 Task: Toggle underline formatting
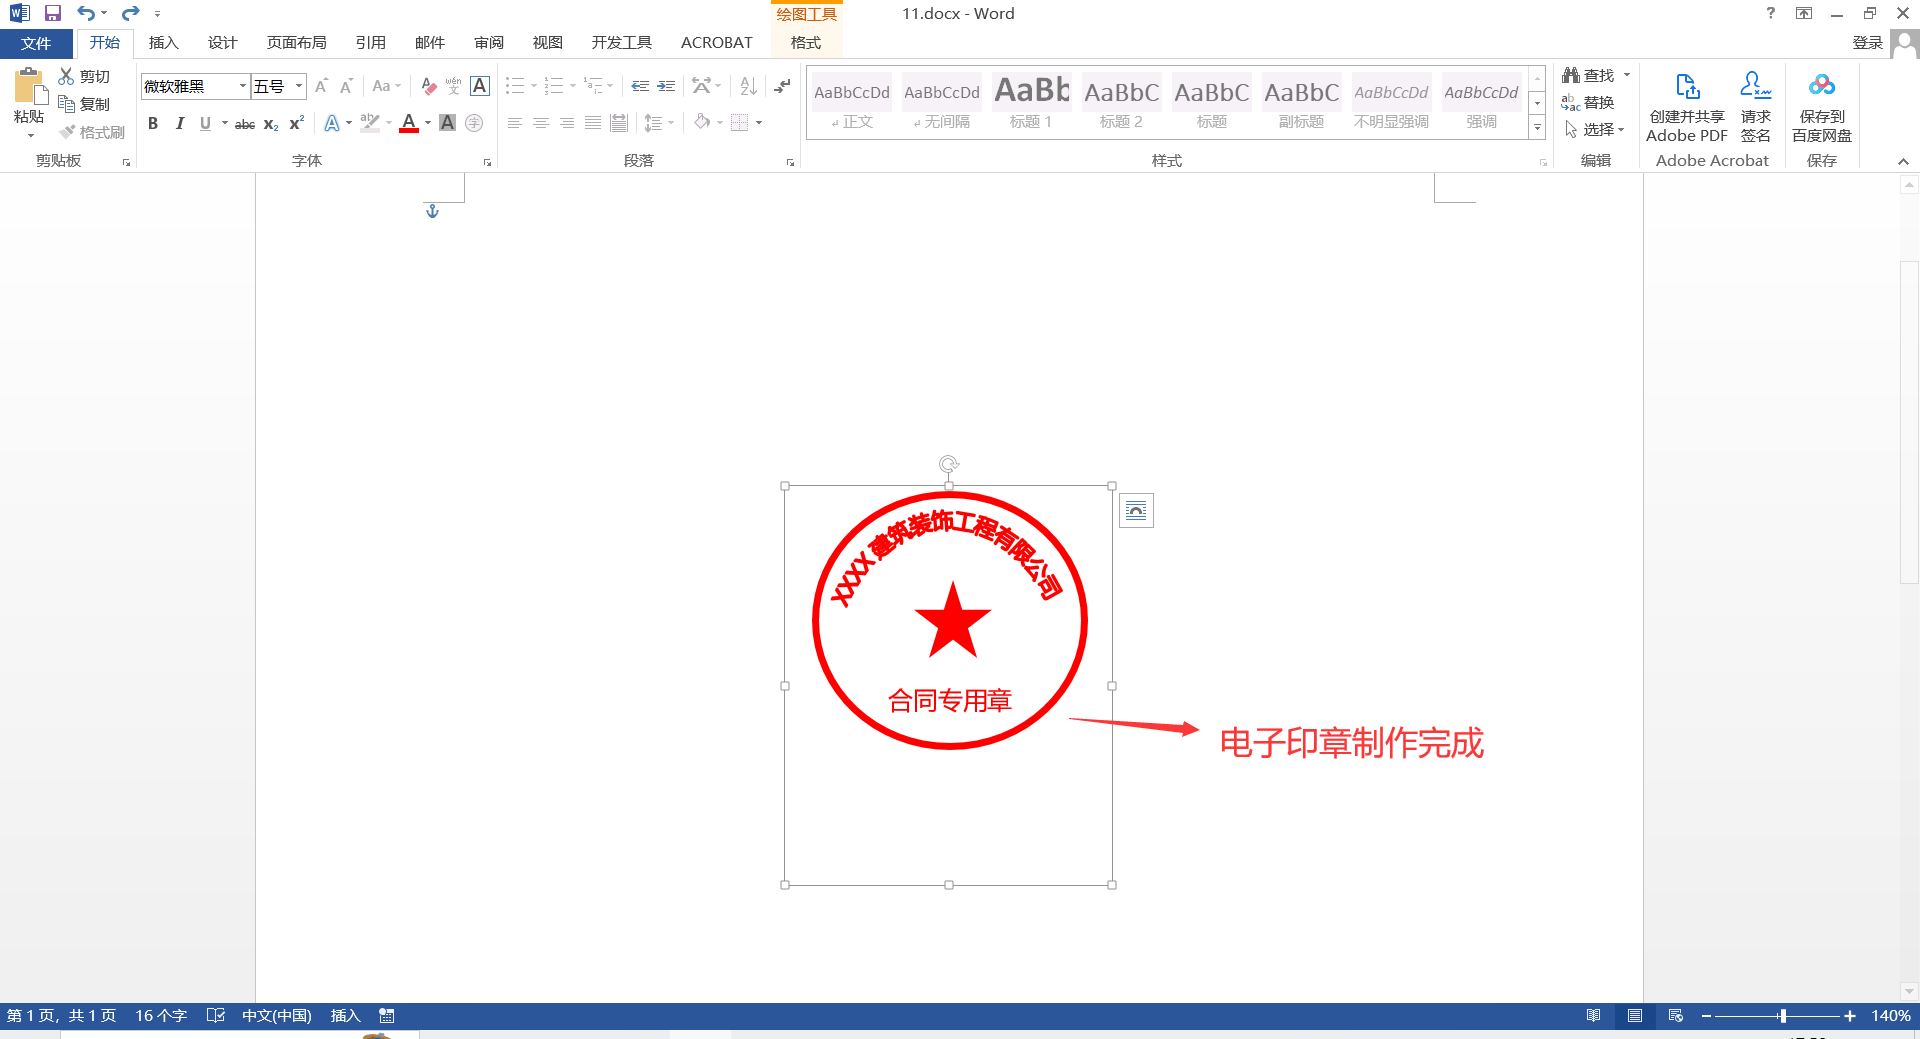coord(205,123)
